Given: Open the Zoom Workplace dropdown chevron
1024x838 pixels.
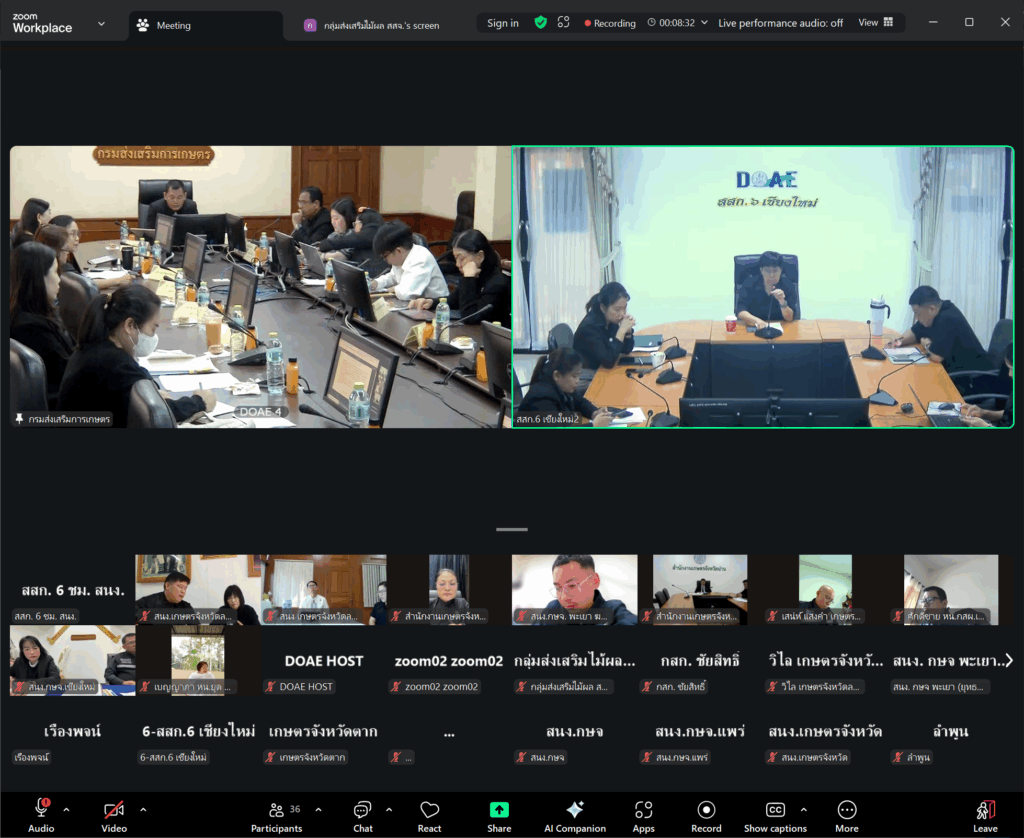Looking at the screenshot, I should pos(101,24).
